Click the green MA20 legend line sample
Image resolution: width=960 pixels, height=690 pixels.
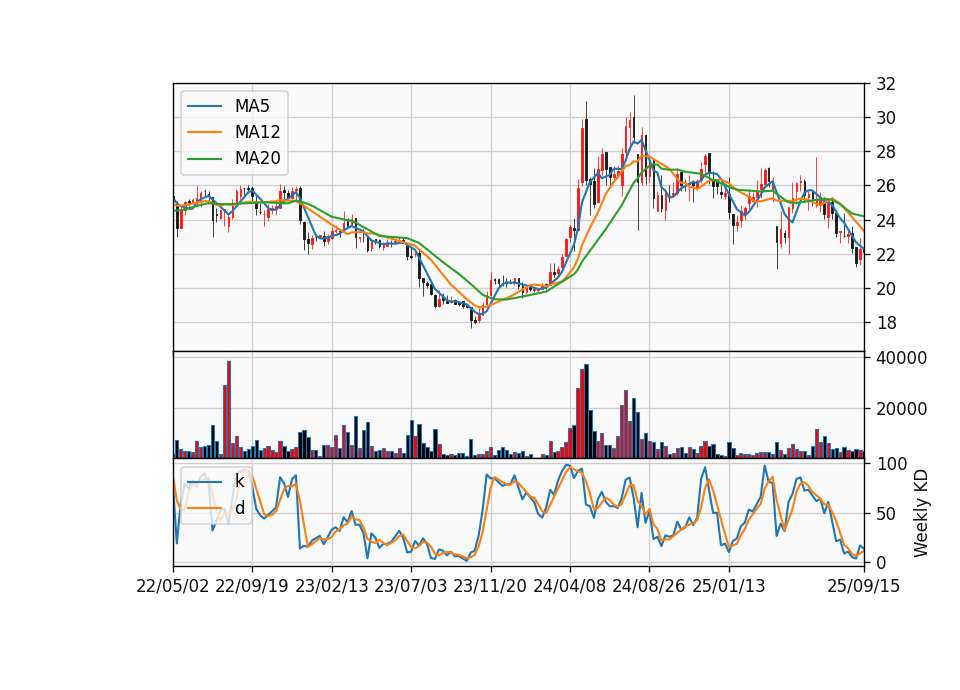[x=204, y=159]
